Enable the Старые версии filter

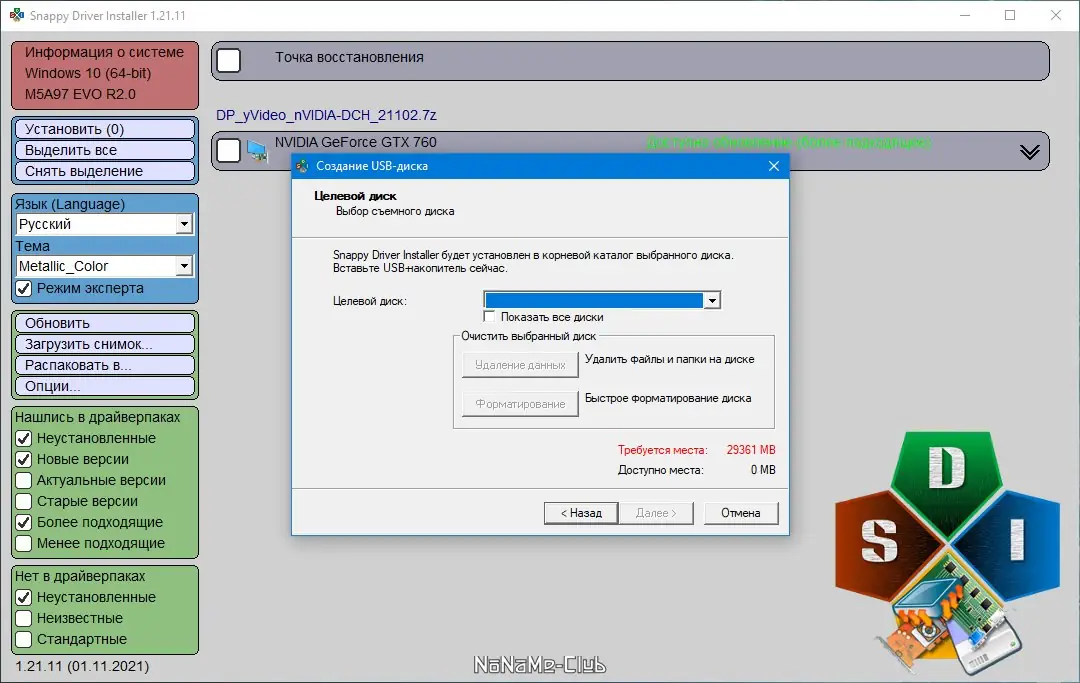coord(21,501)
